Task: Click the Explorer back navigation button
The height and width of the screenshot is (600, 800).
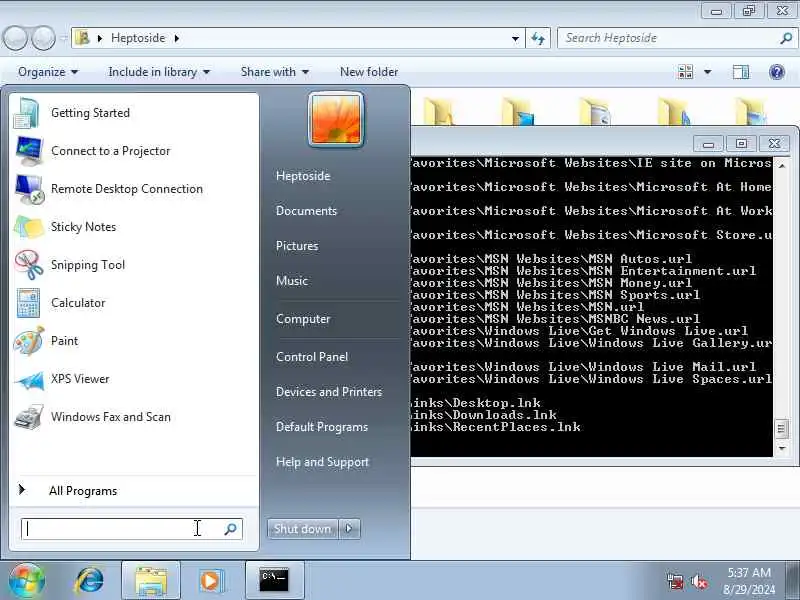Action: (15, 38)
